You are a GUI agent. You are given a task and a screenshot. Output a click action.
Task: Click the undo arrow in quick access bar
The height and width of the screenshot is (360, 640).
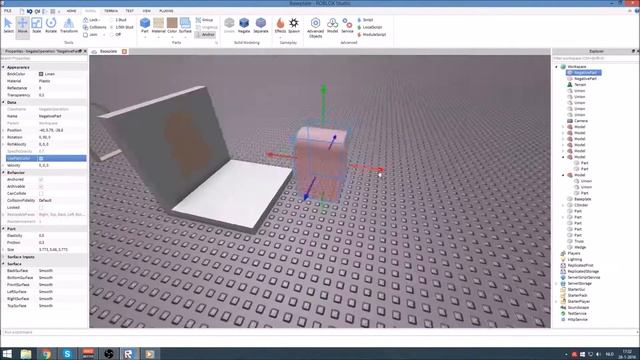coord(29,11)
